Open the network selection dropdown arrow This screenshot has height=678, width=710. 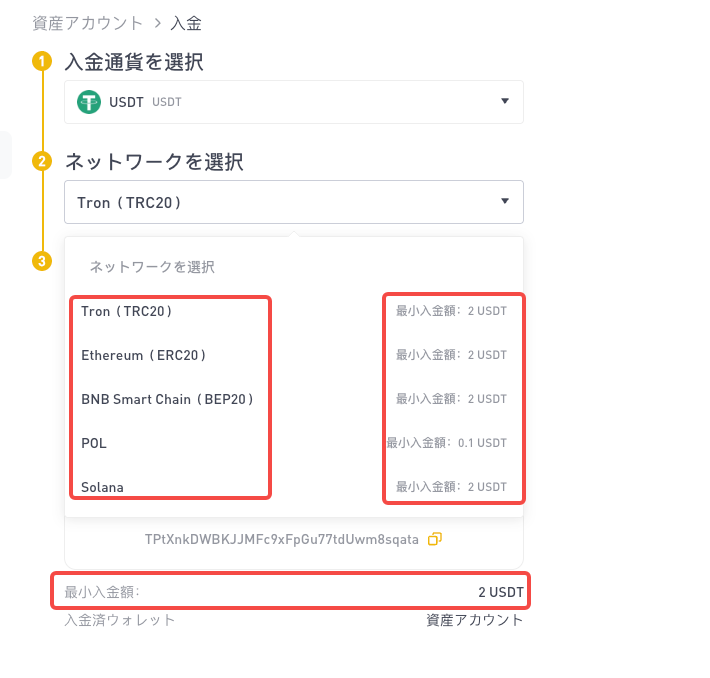click(x=505, y=201)
